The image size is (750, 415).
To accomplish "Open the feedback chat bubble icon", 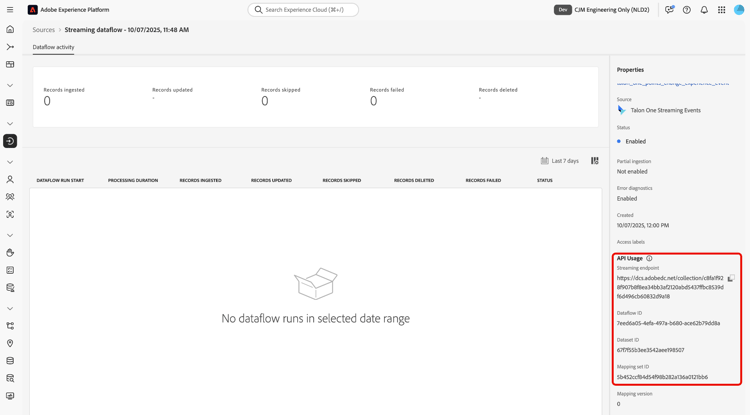I will tap(669, 10).
